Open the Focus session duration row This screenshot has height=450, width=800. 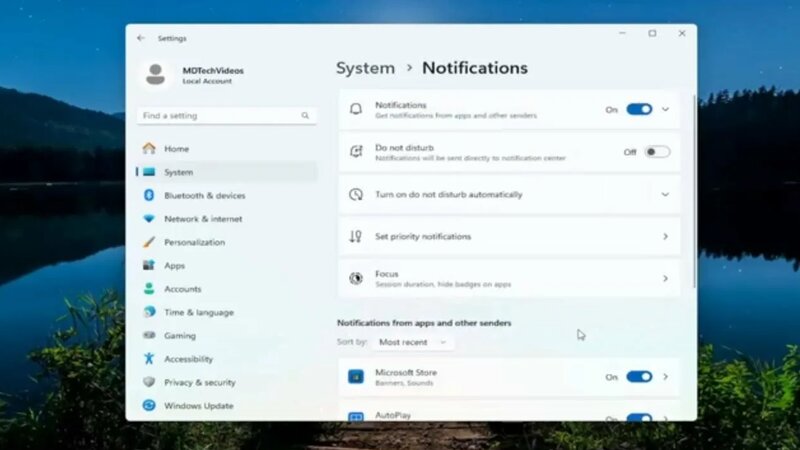[509, 279]
